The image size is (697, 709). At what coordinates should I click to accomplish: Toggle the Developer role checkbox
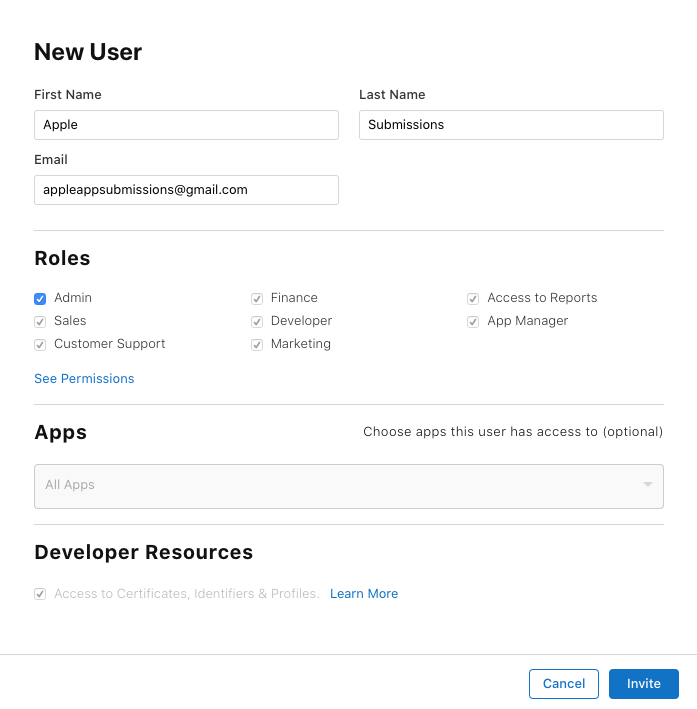click(257, 321)
